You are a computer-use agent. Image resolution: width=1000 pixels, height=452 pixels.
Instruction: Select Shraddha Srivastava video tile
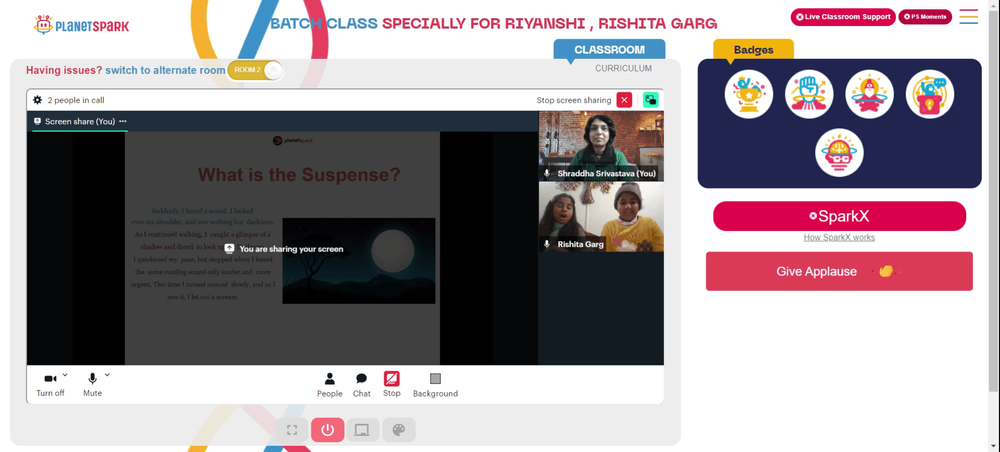(601, 147)
